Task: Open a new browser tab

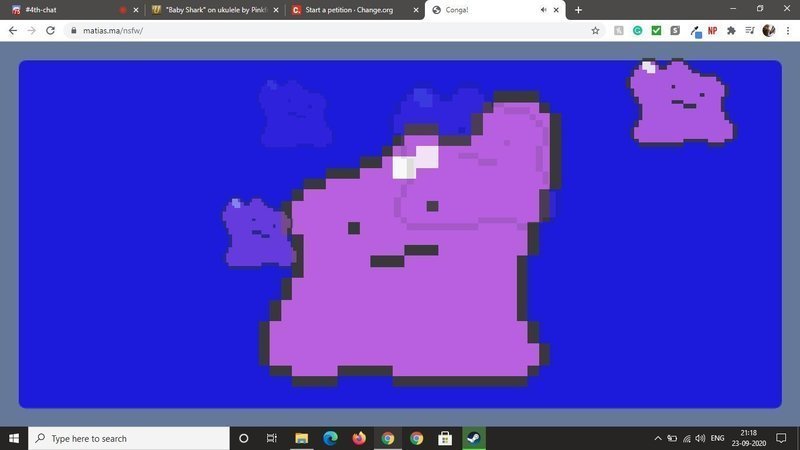Action: click(x=578, y=10)
